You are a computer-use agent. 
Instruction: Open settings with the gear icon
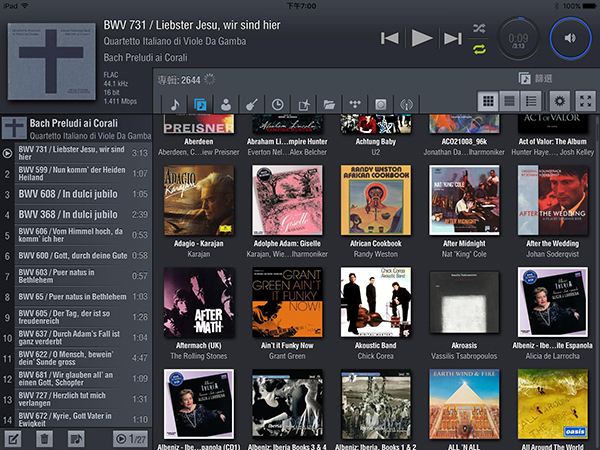(559, 101)
